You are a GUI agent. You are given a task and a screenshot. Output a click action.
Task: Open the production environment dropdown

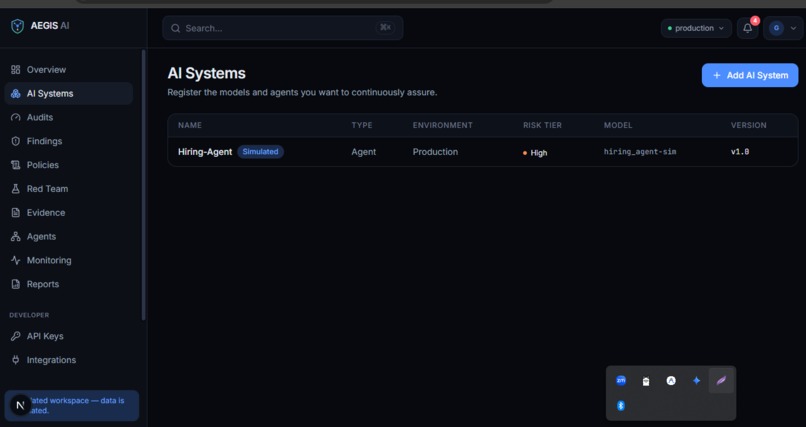[x=696, y=28]
